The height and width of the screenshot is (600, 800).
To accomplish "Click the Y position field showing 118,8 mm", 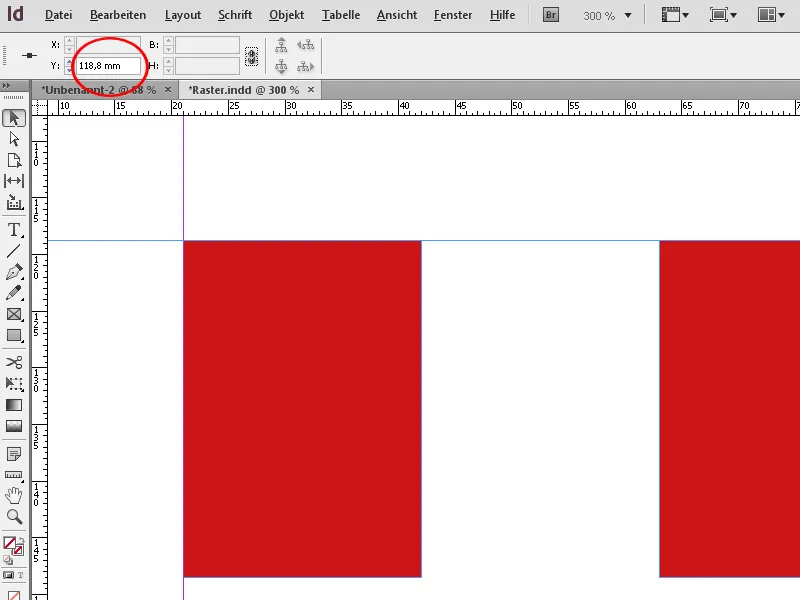I will 108,66.
